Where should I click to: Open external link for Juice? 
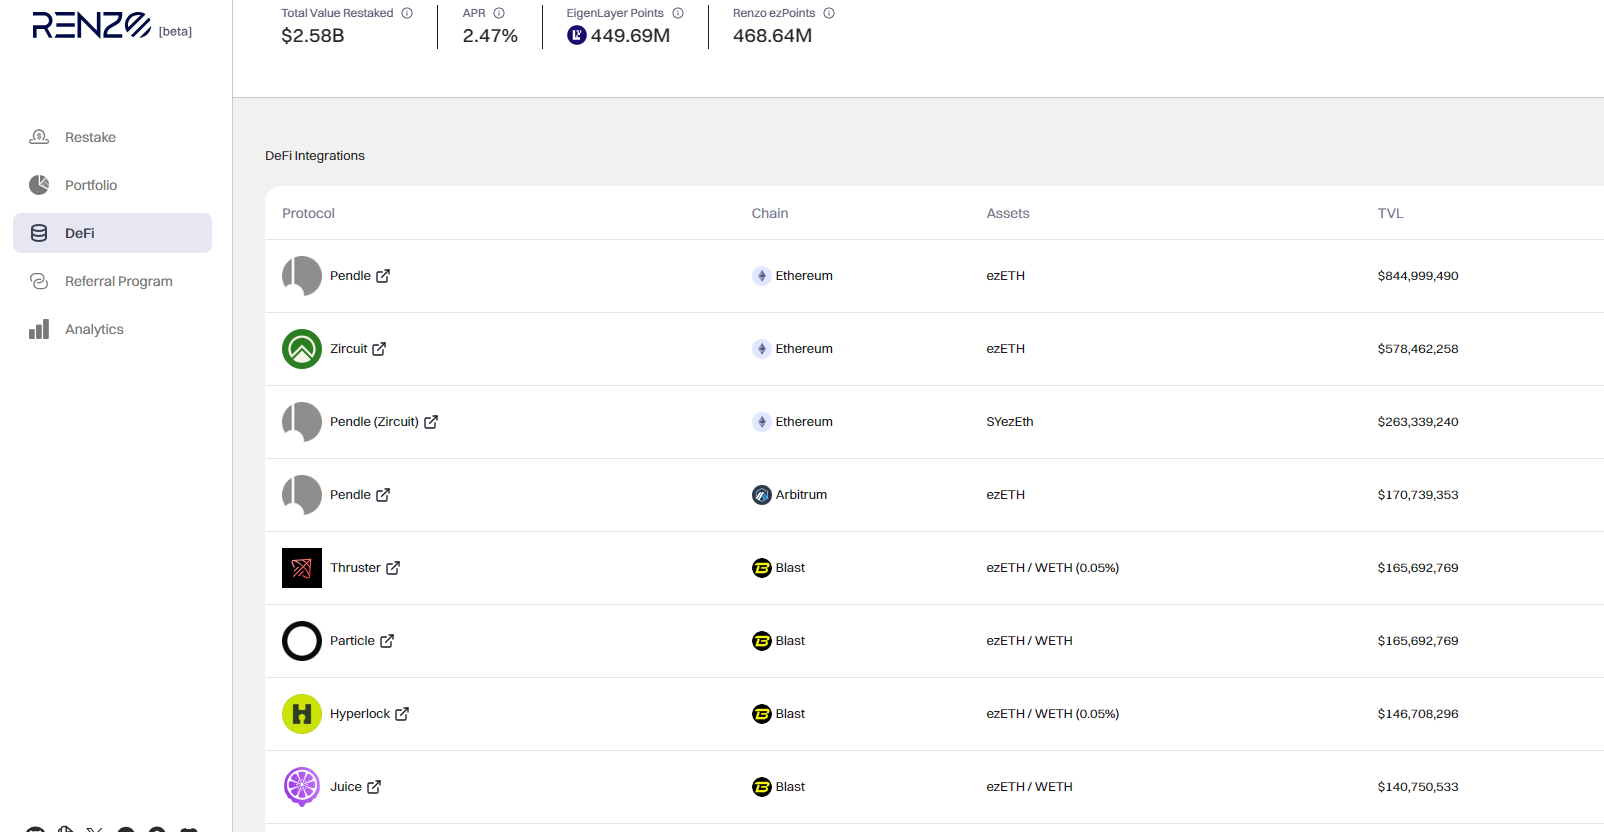point(374,787)
